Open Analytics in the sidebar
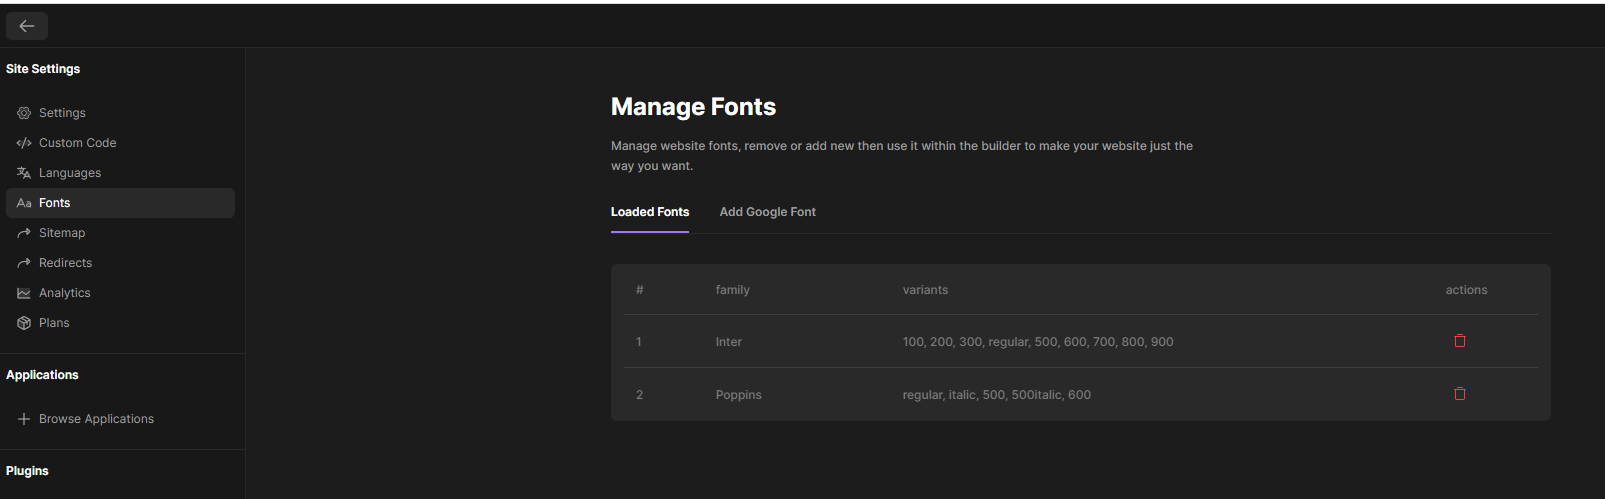1605x499 pixels. pos(120,293)
